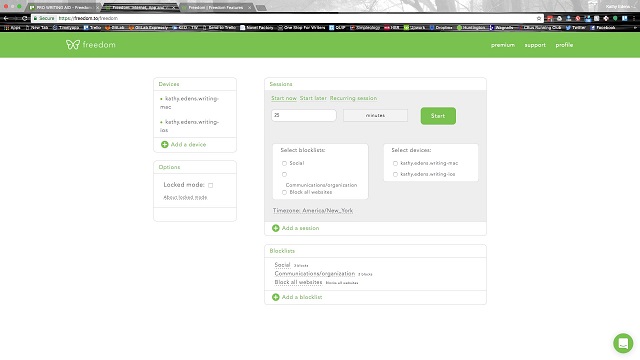
Task: Open the minutes unit dropdown
Action: coord(376,116)
